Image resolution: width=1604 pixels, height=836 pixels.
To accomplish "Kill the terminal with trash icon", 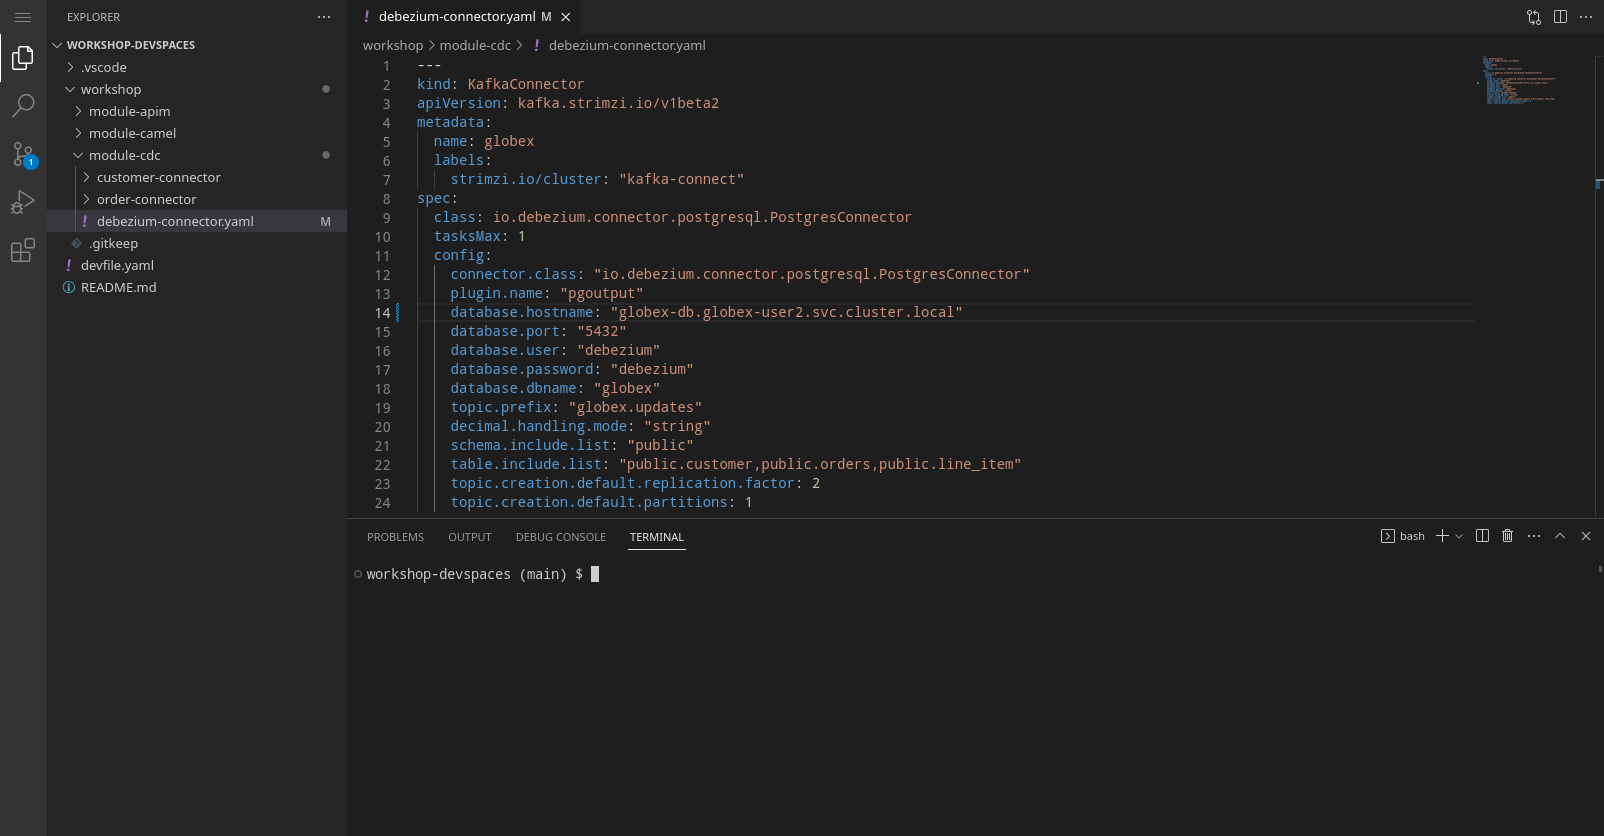I will pyautogui.click(x=1508, y=536).
